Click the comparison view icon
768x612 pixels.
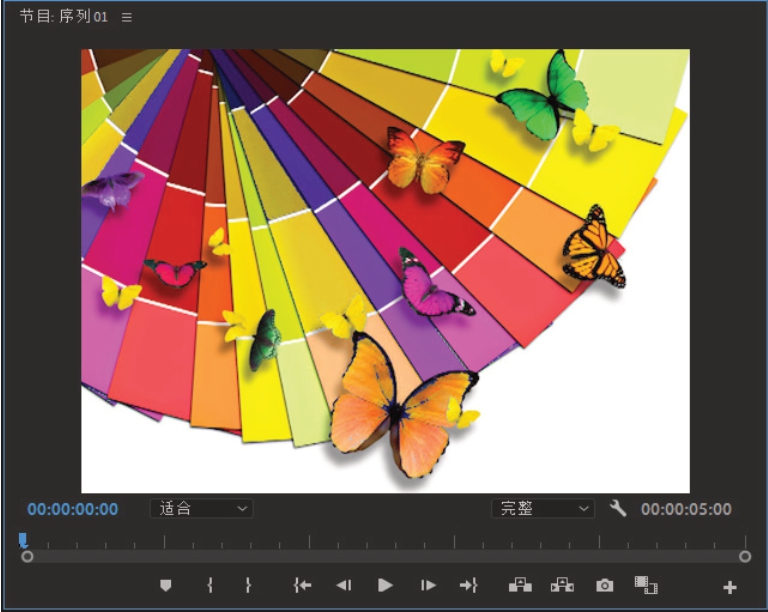click(x=646, y=585)
